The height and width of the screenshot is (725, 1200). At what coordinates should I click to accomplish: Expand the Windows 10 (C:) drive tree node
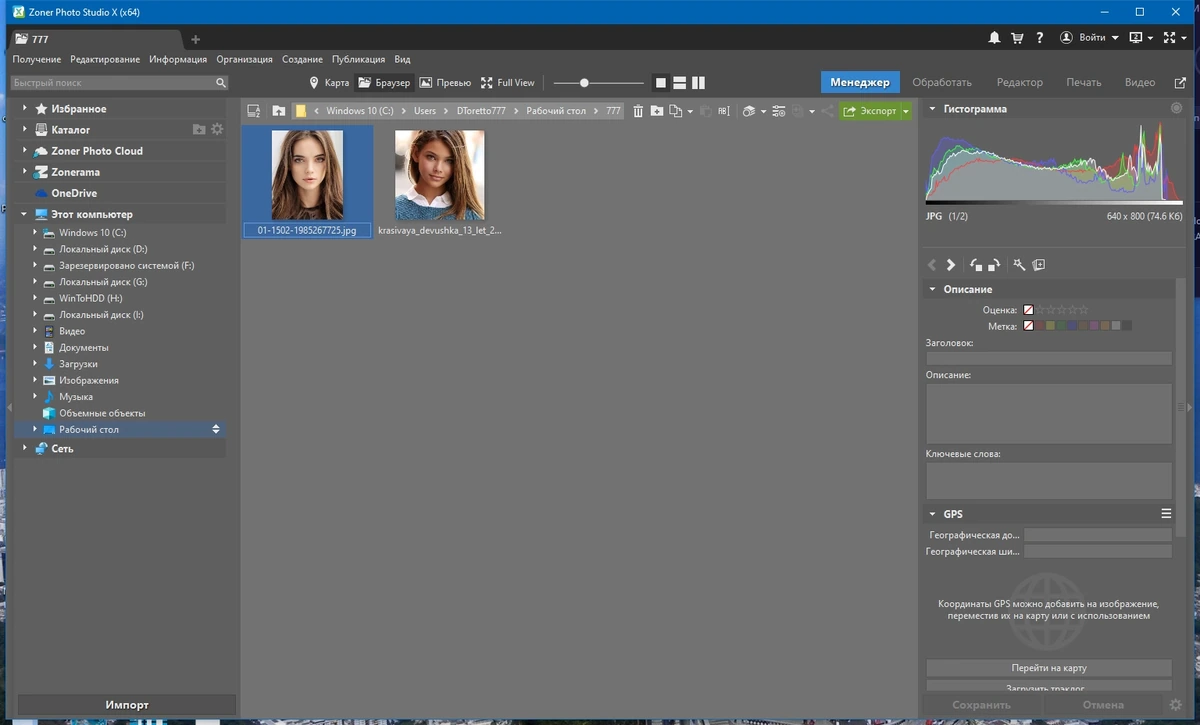pyautogui.click(x=35, y=232)
